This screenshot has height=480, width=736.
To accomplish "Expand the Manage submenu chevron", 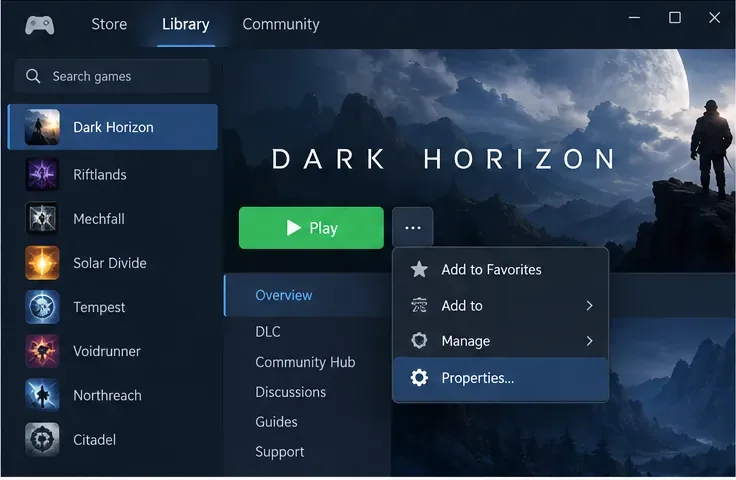I will click(x=590, y=341).
